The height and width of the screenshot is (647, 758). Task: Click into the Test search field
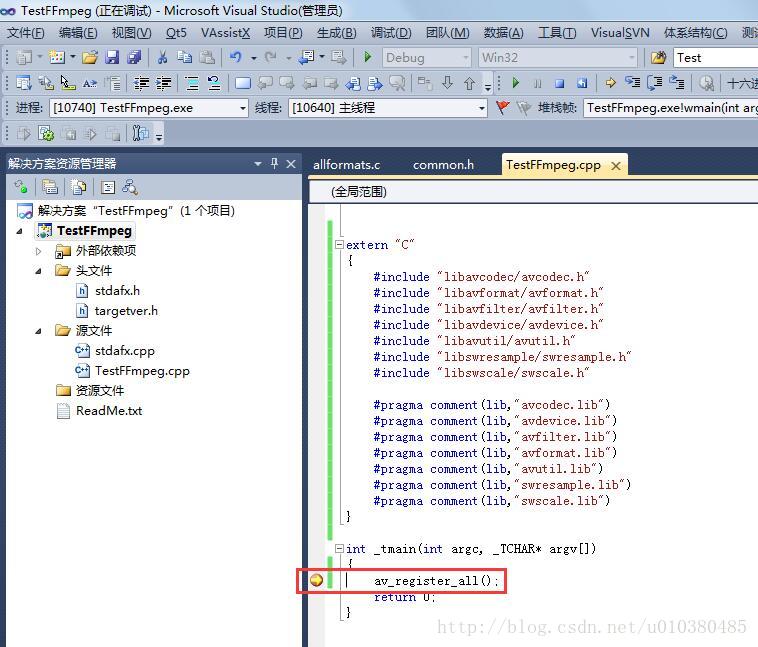coord(715,58)
